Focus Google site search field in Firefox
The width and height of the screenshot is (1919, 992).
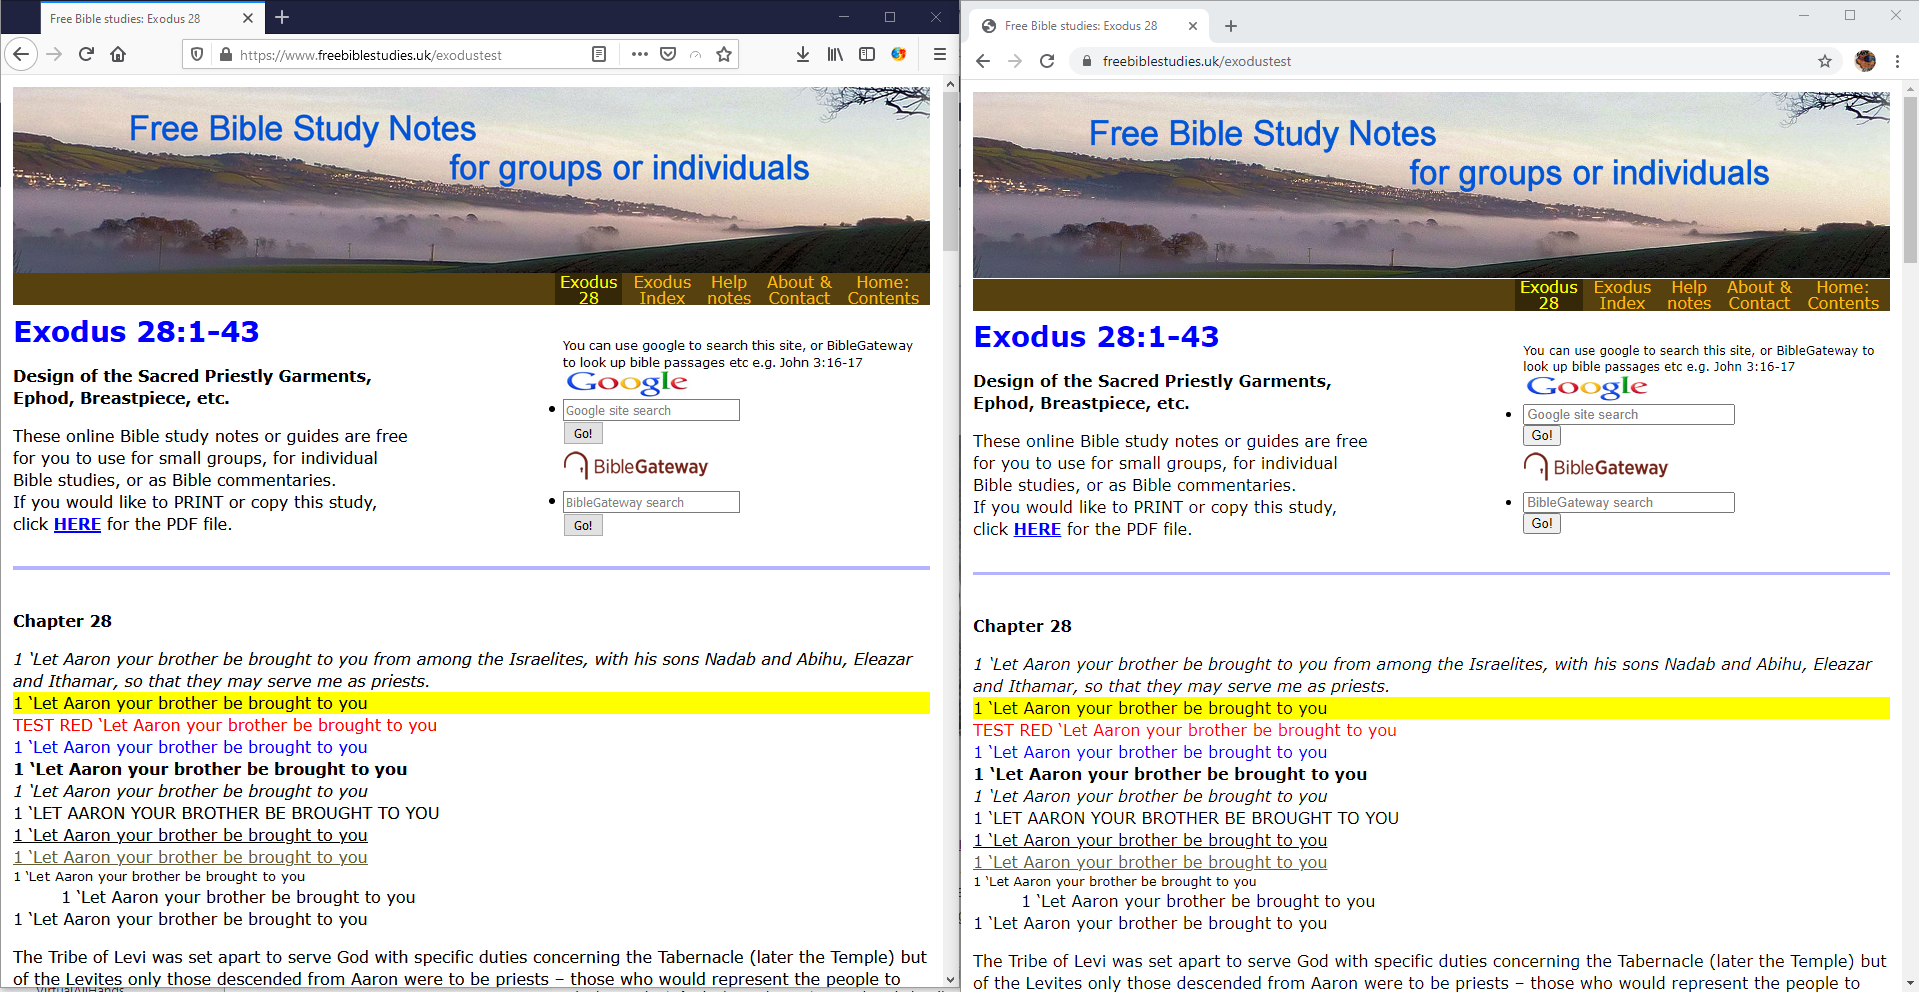pyautogui.click(x=651, y=410)
